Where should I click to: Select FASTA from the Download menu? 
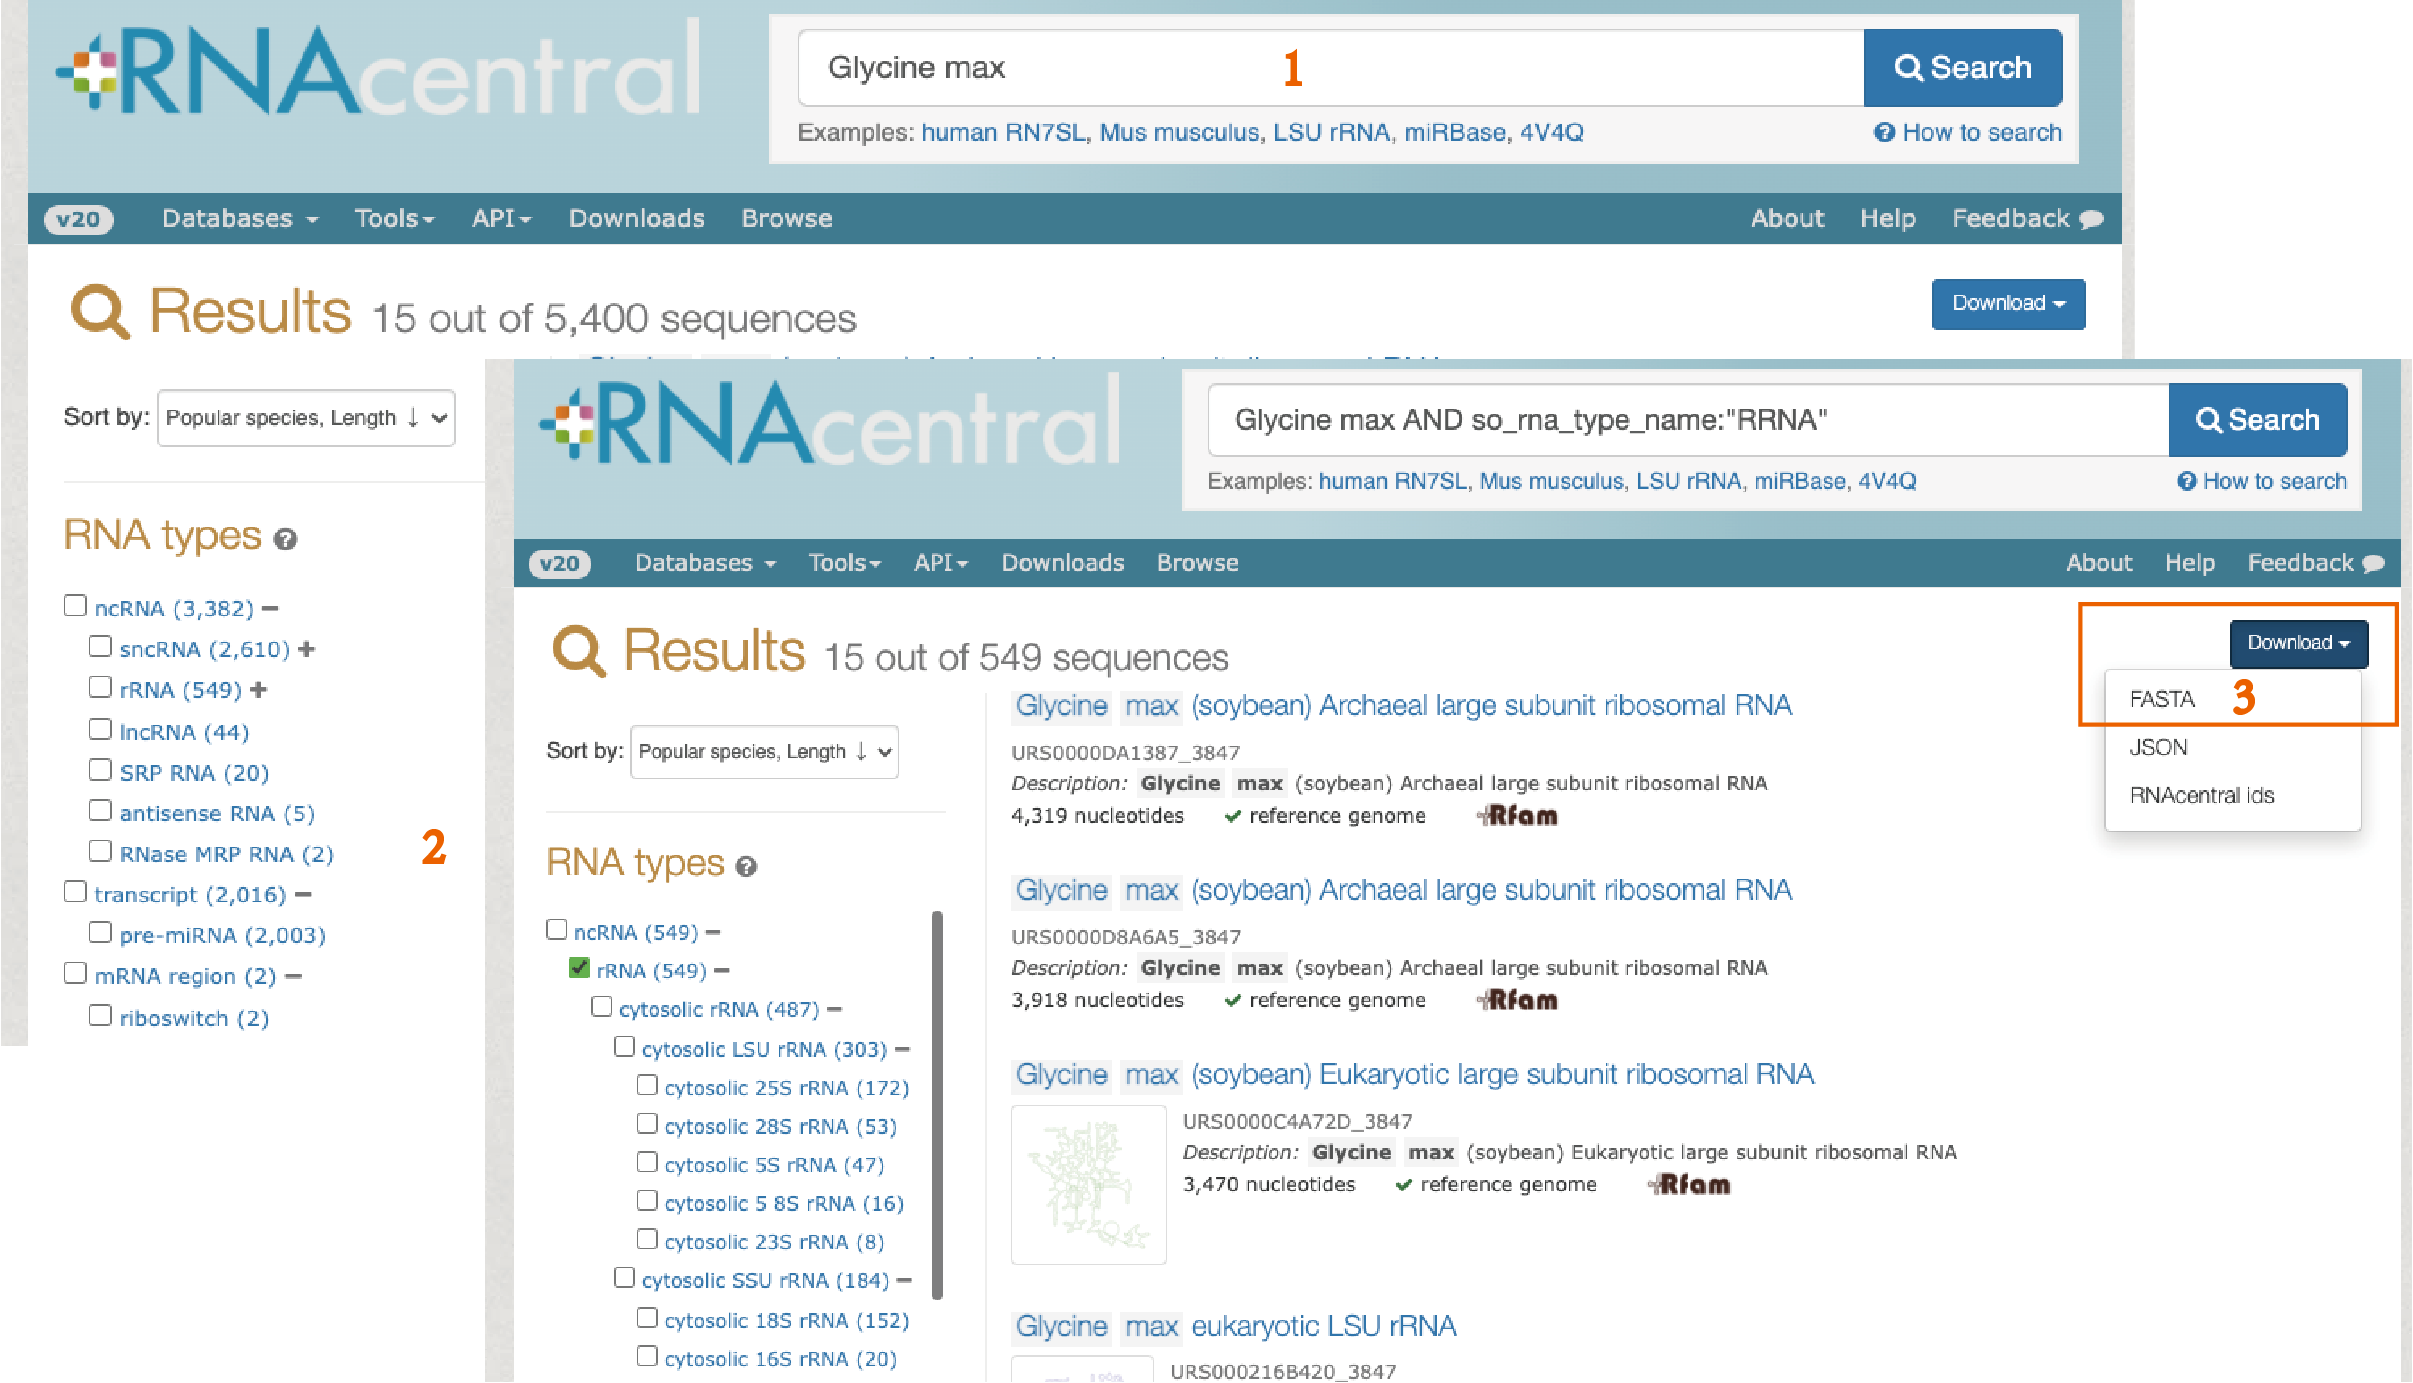pos(2162,700)
